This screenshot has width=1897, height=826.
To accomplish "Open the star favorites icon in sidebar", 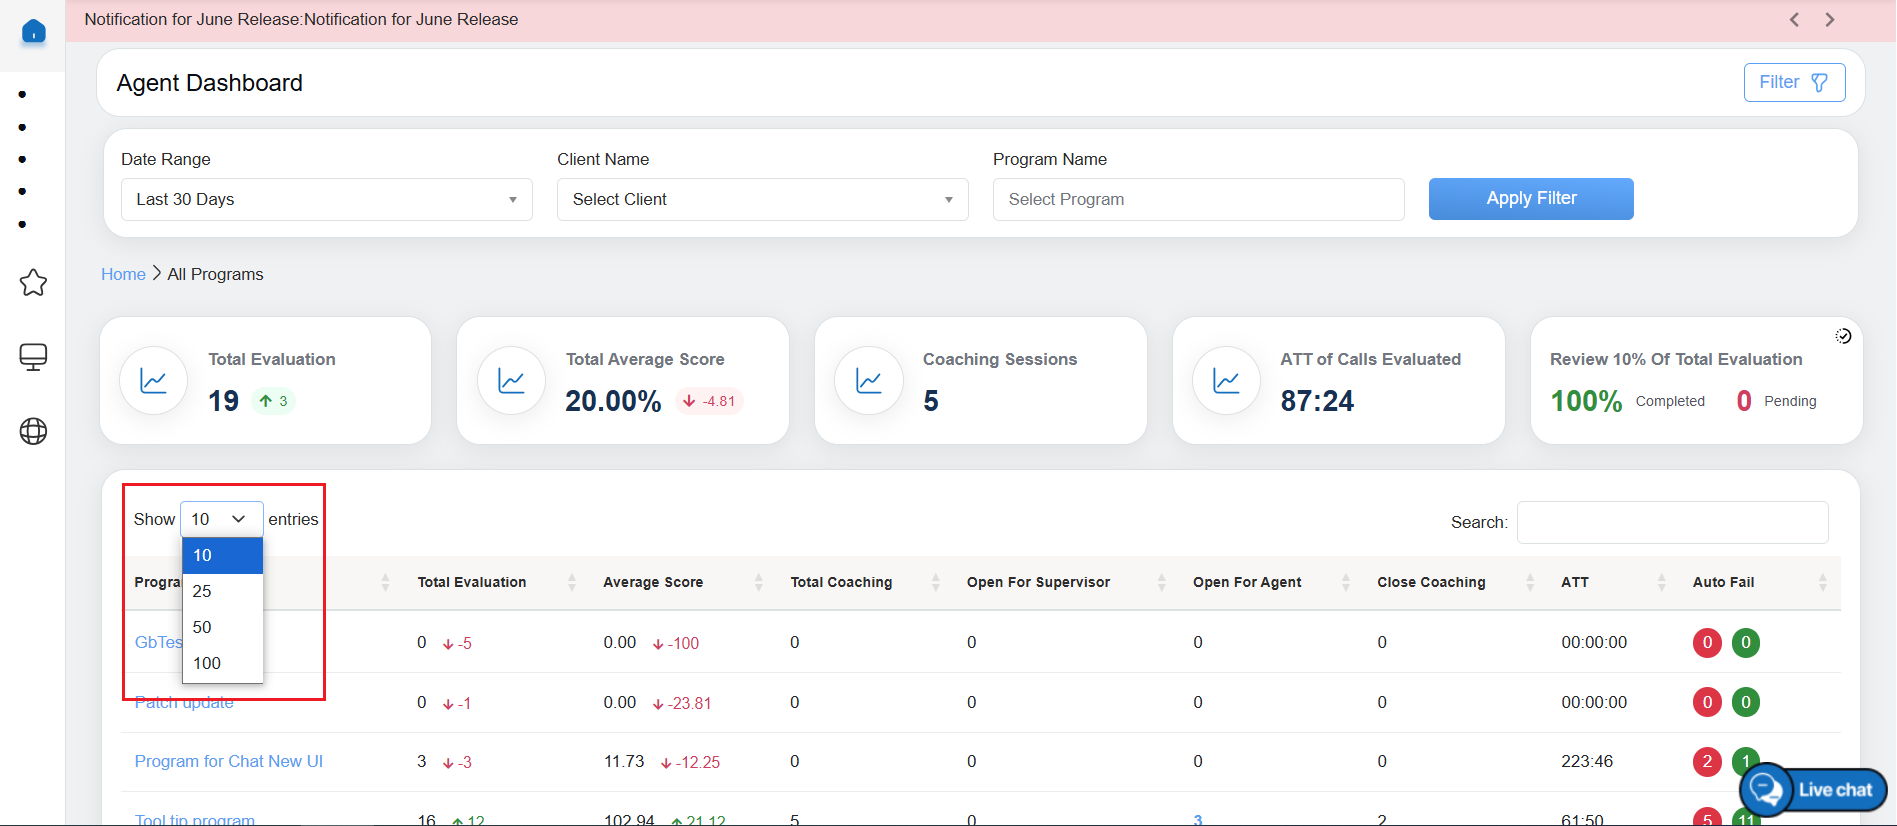I will coord(33,283).
